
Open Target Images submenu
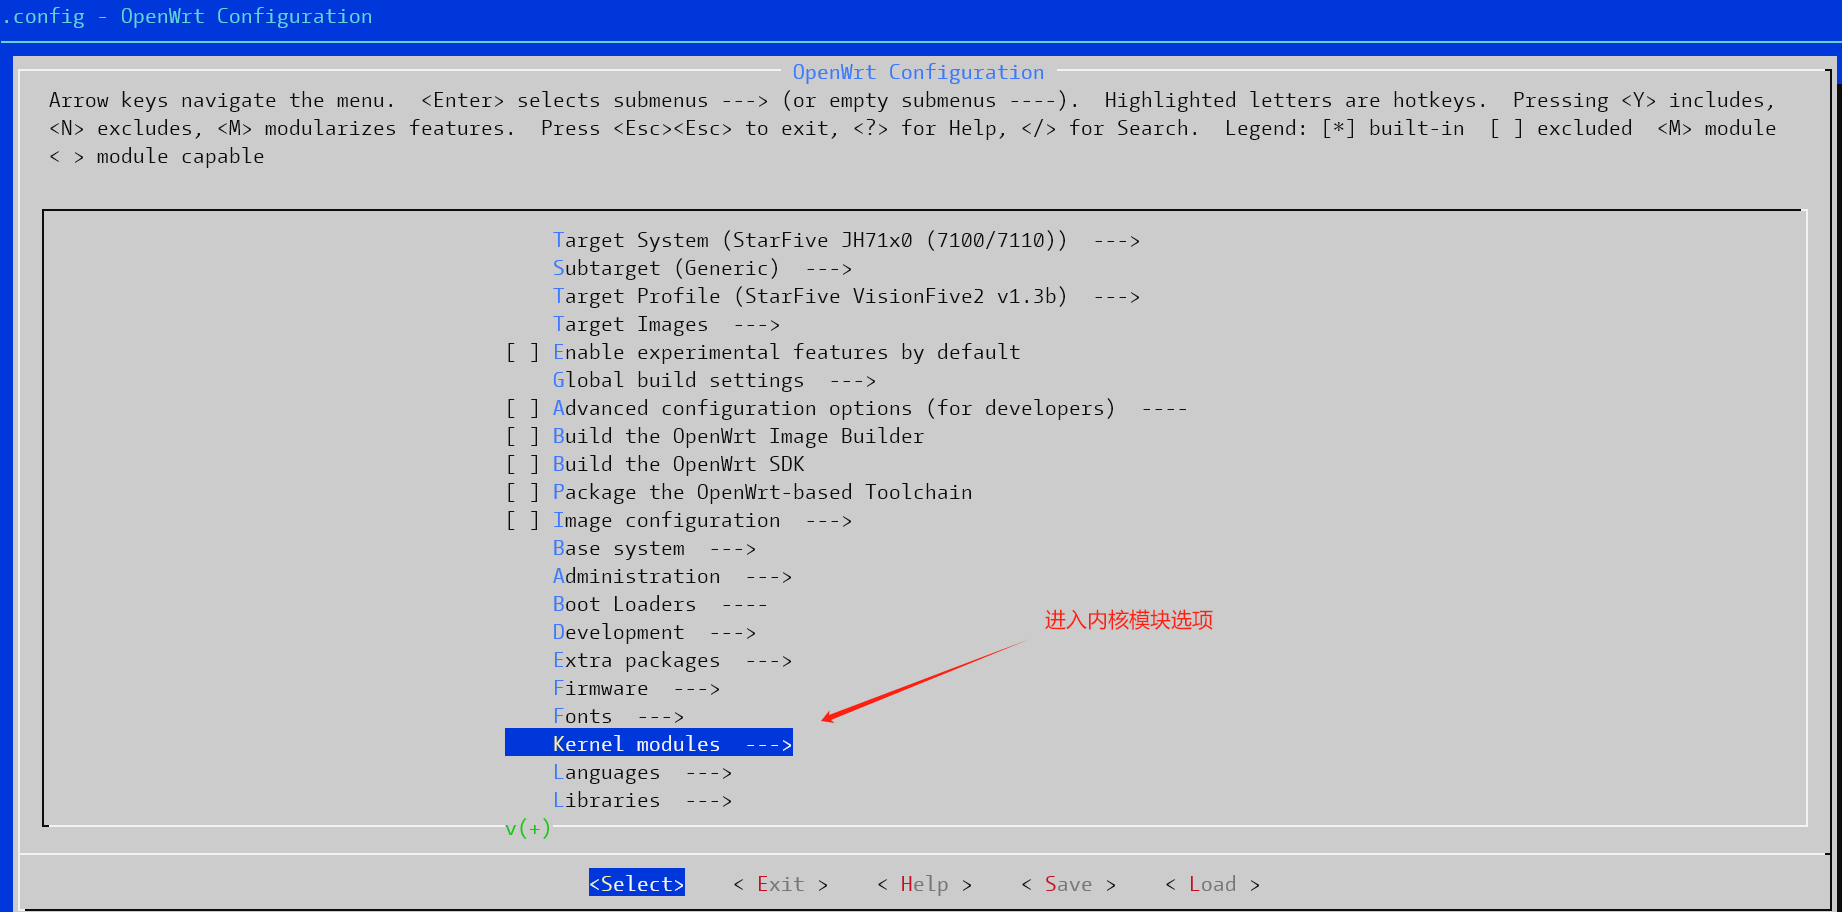(x=666, y=324)
